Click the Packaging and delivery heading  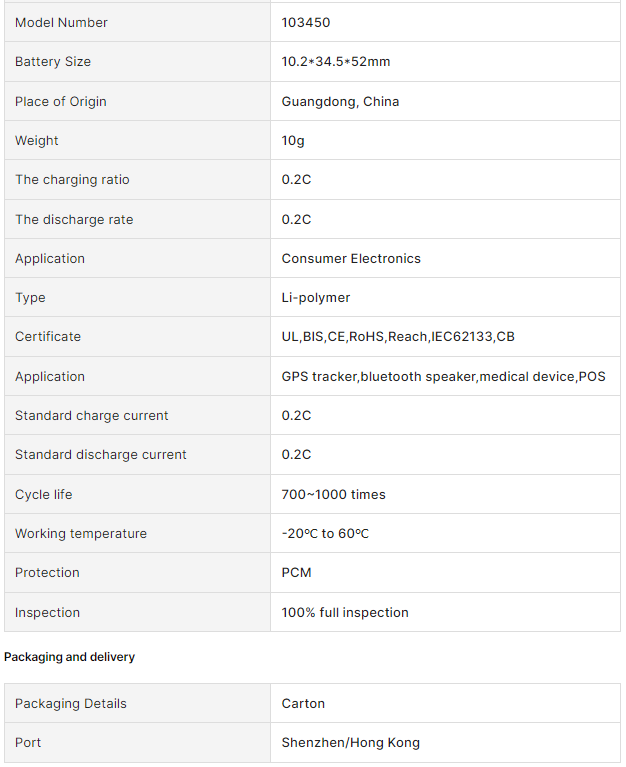(x=69, y=657)
